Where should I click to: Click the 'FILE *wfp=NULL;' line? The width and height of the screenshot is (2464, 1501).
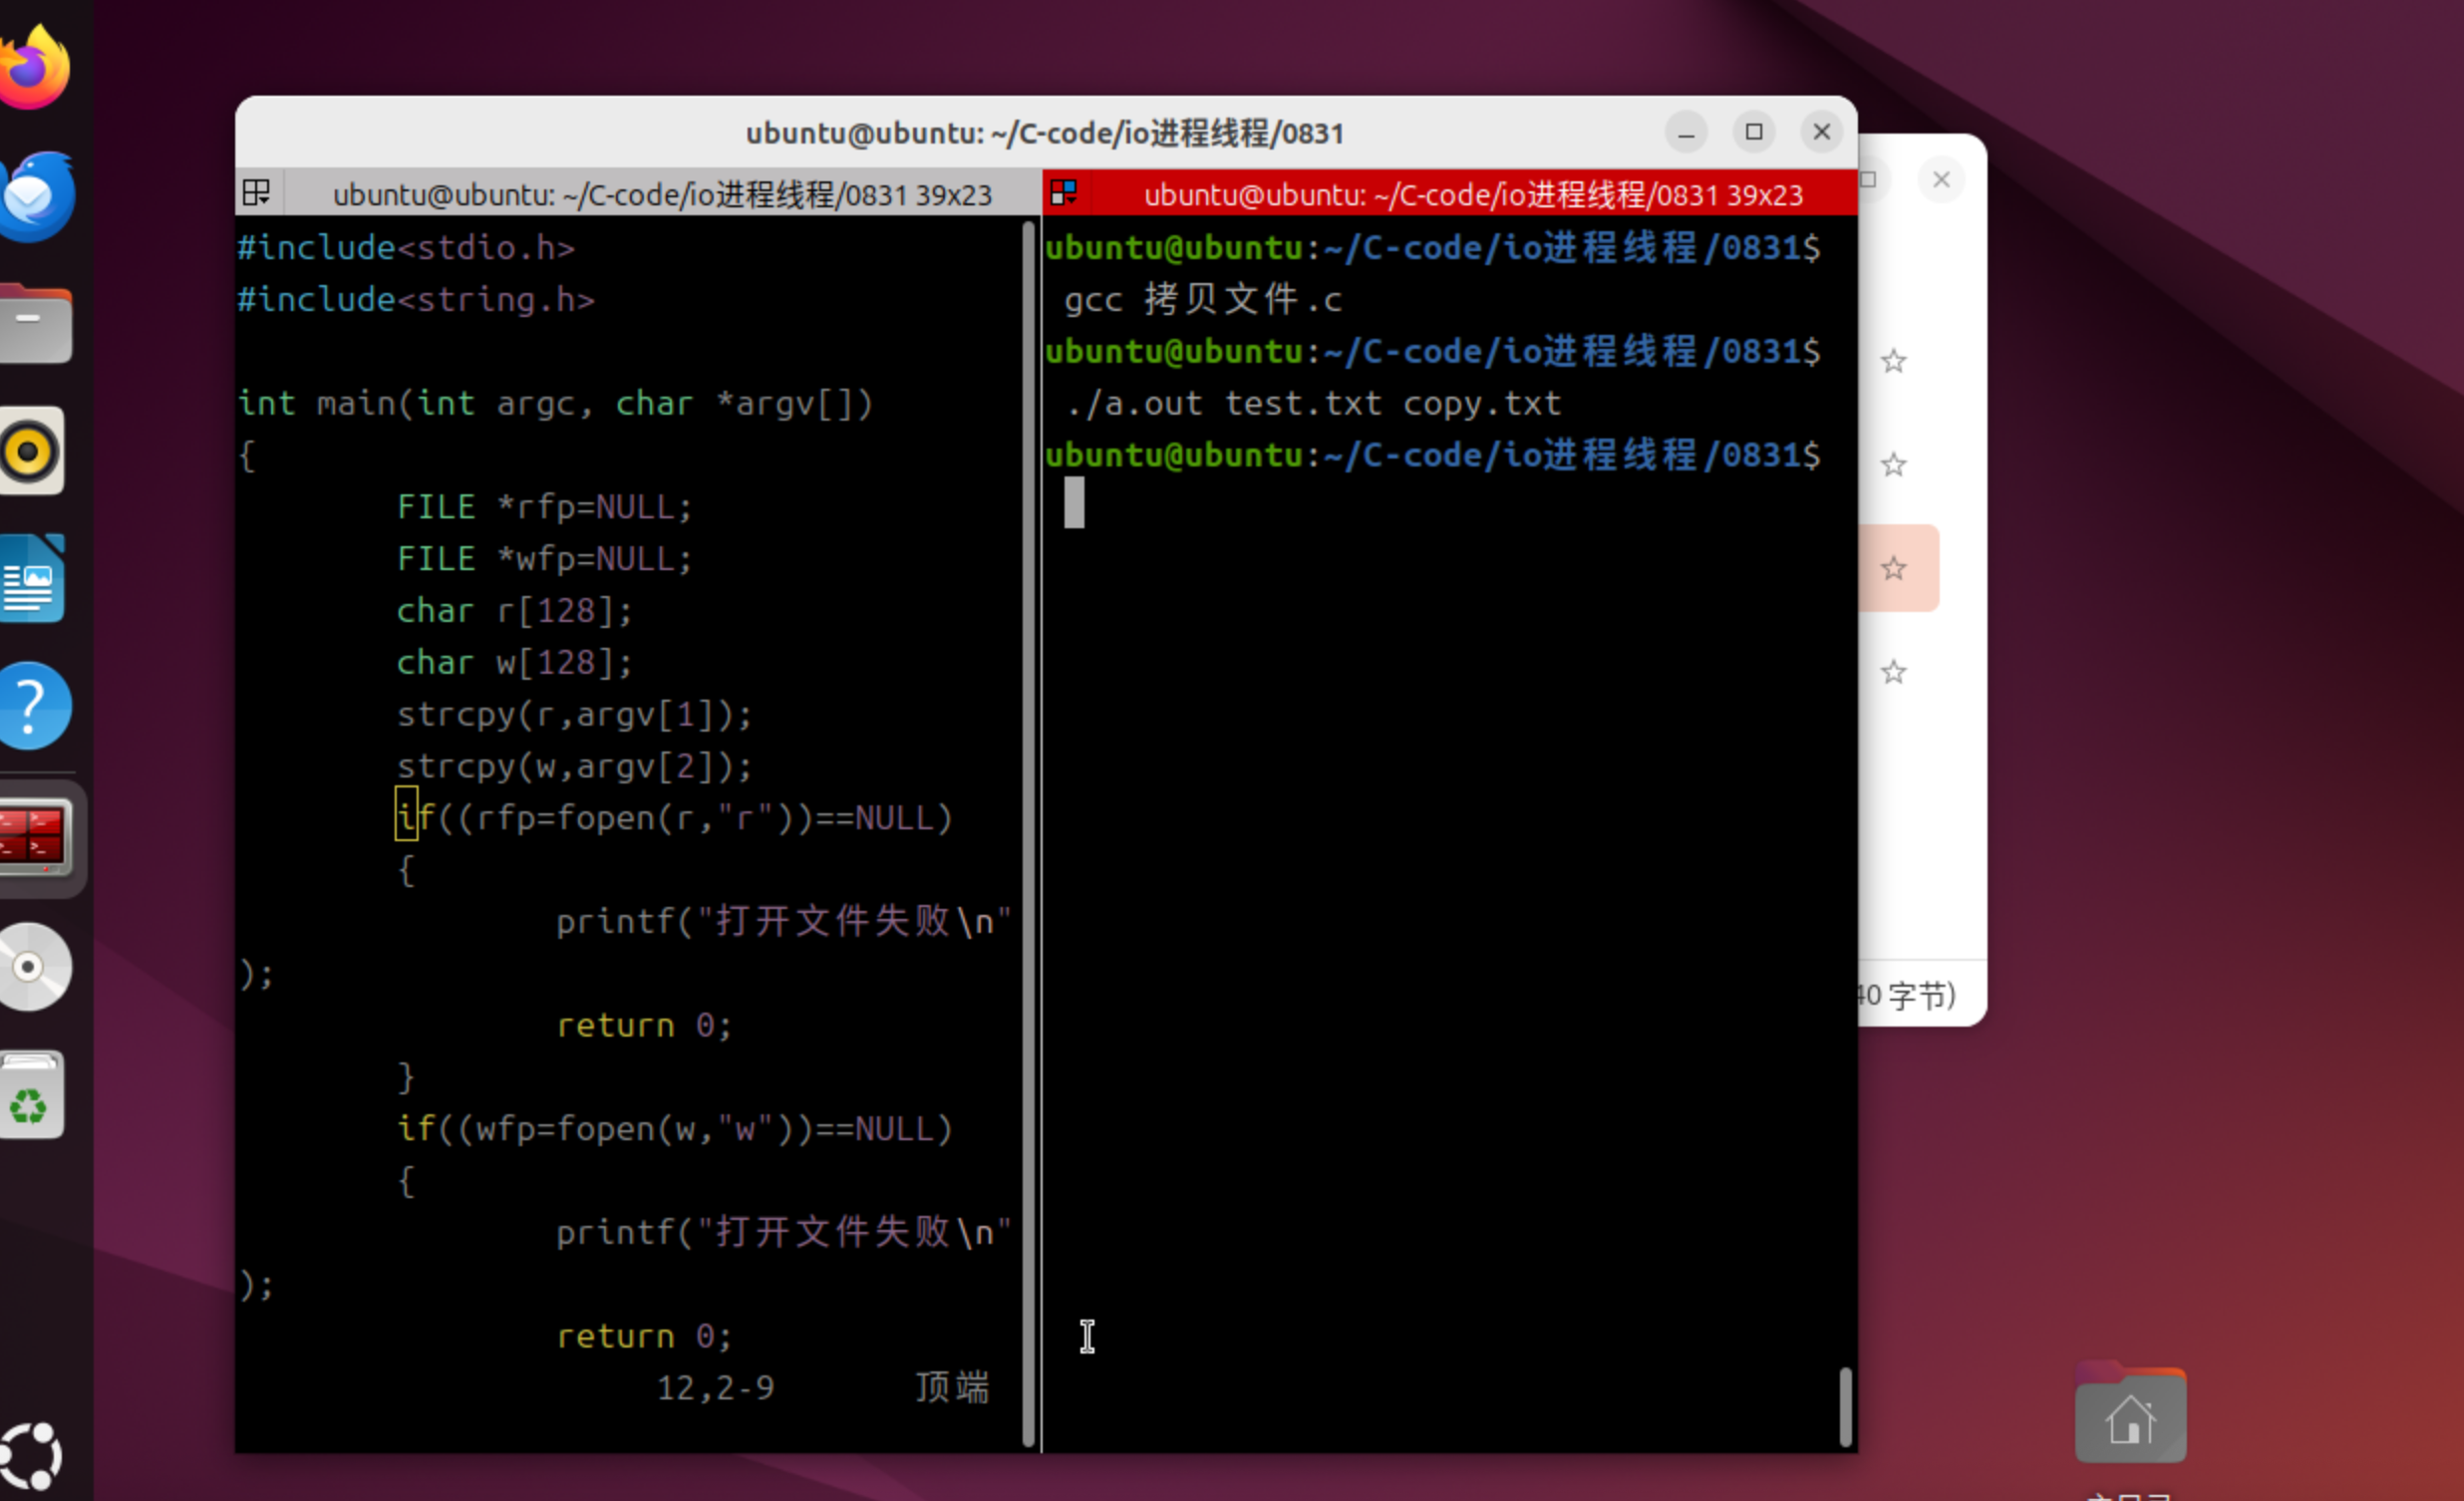[545, 559]
